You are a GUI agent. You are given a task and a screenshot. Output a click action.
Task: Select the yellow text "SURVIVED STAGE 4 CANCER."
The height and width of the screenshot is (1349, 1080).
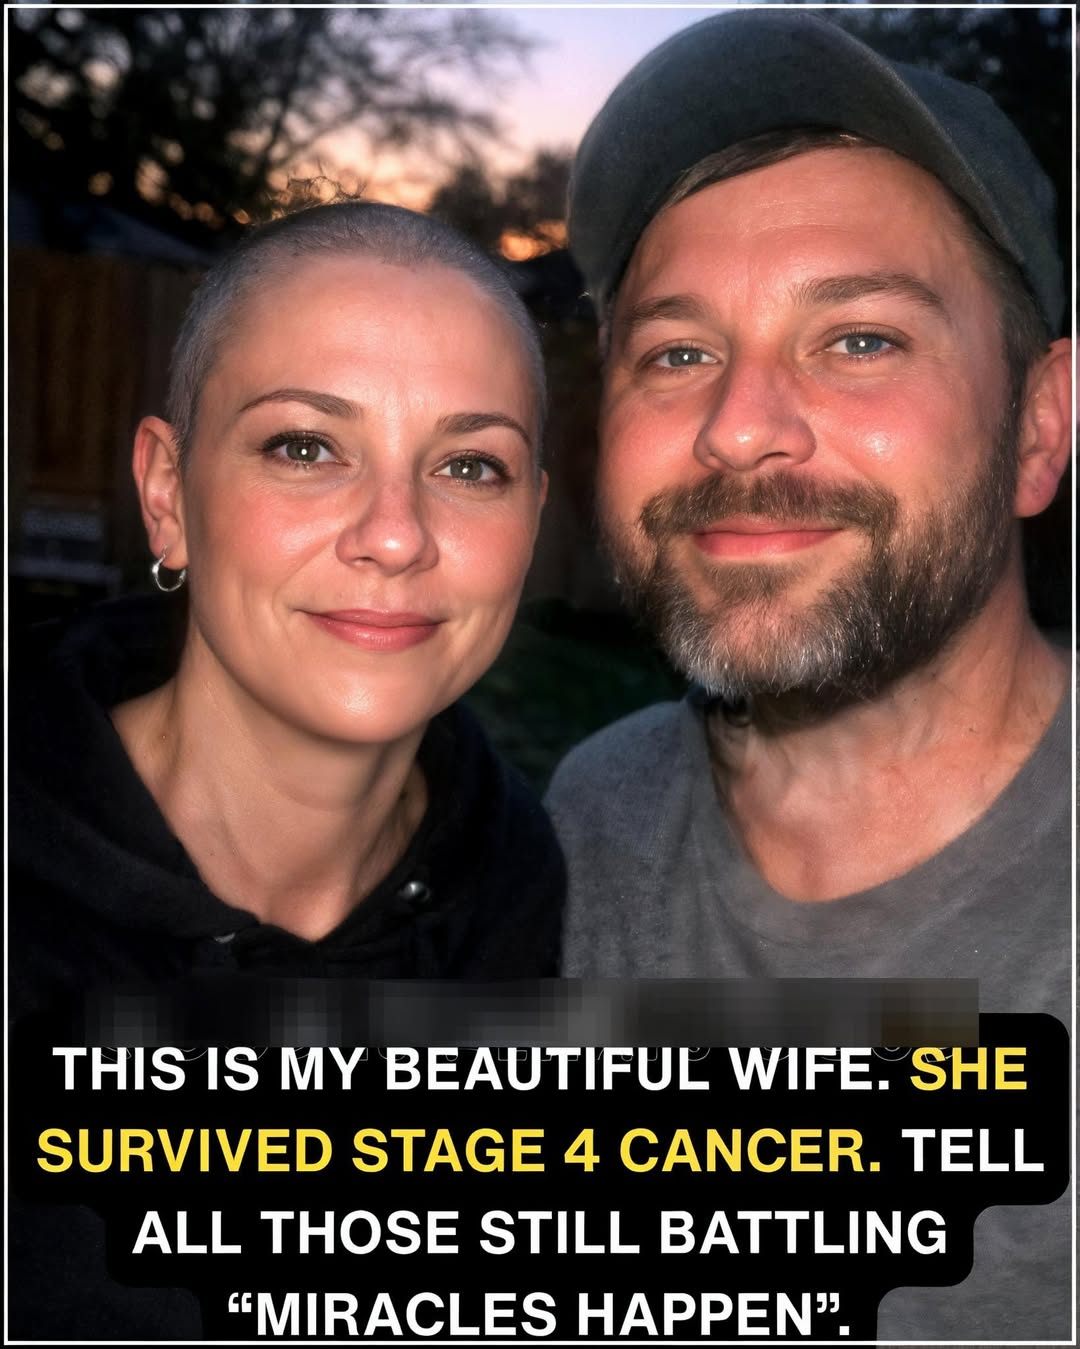(x=459, y=1152)
